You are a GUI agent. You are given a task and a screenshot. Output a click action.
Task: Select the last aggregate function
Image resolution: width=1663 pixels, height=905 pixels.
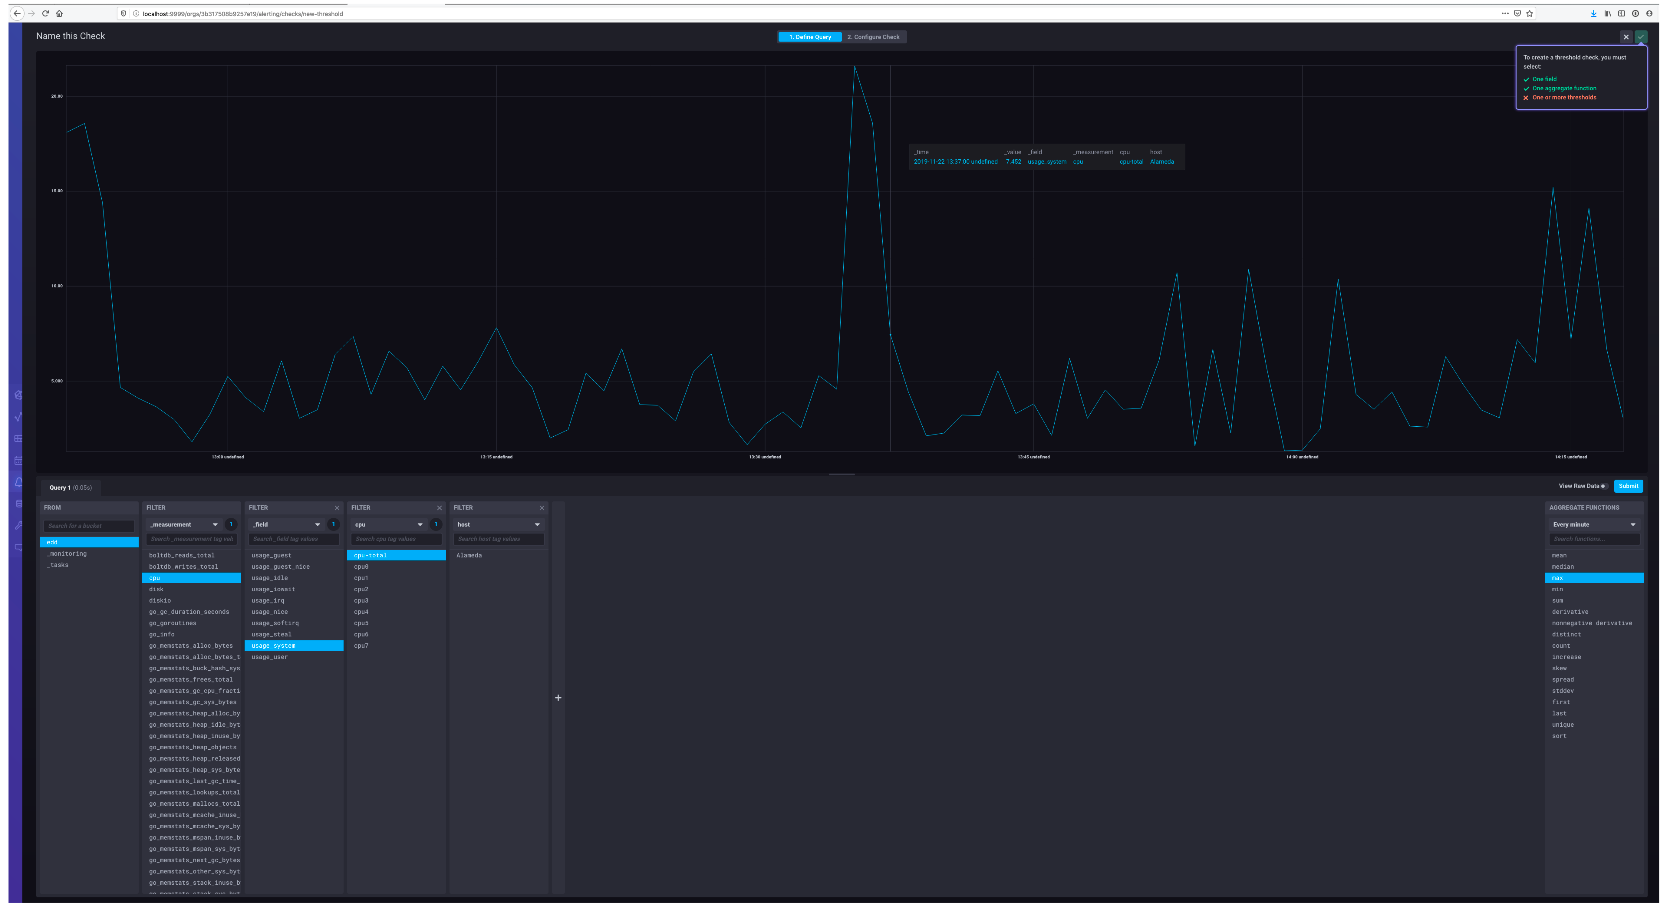(x=1594, y=714)
